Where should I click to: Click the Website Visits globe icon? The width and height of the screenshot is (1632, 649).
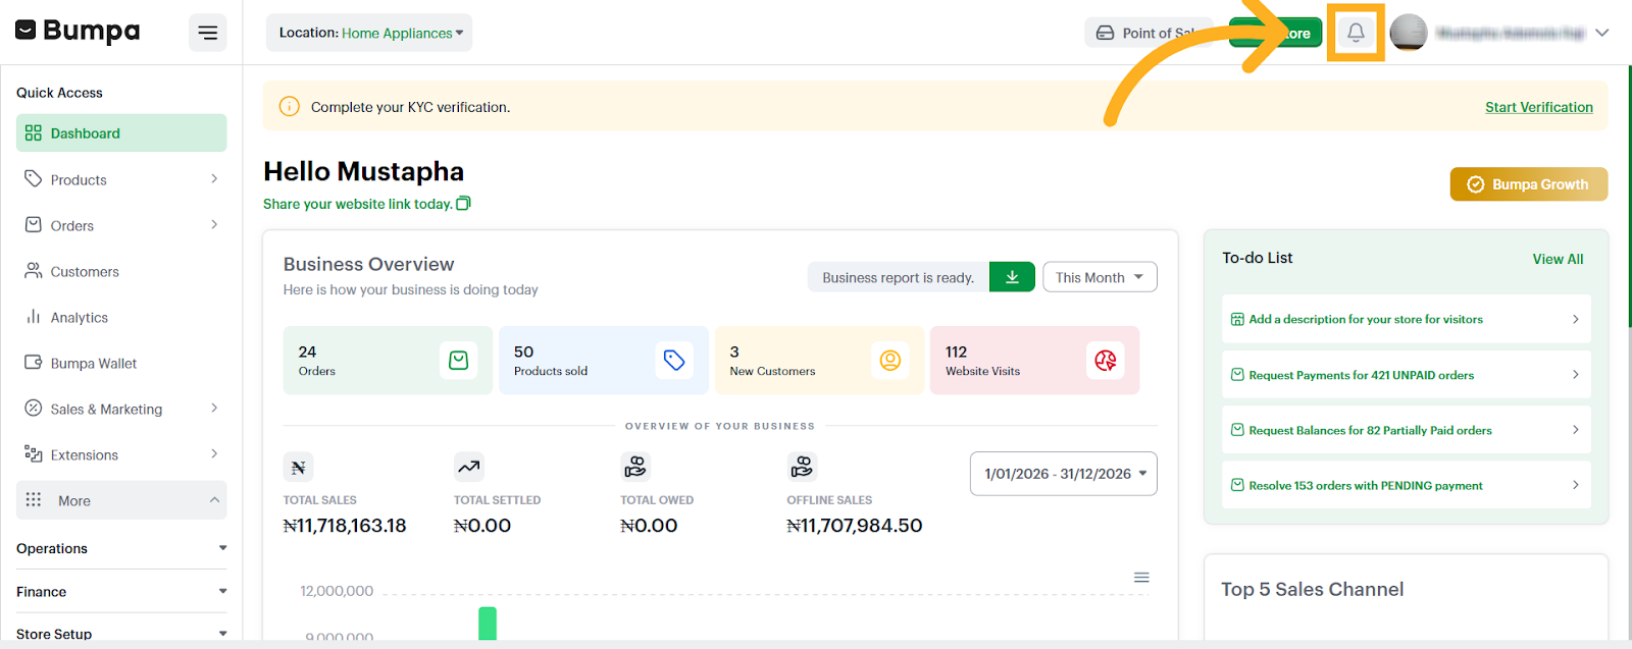(1105, 360)
